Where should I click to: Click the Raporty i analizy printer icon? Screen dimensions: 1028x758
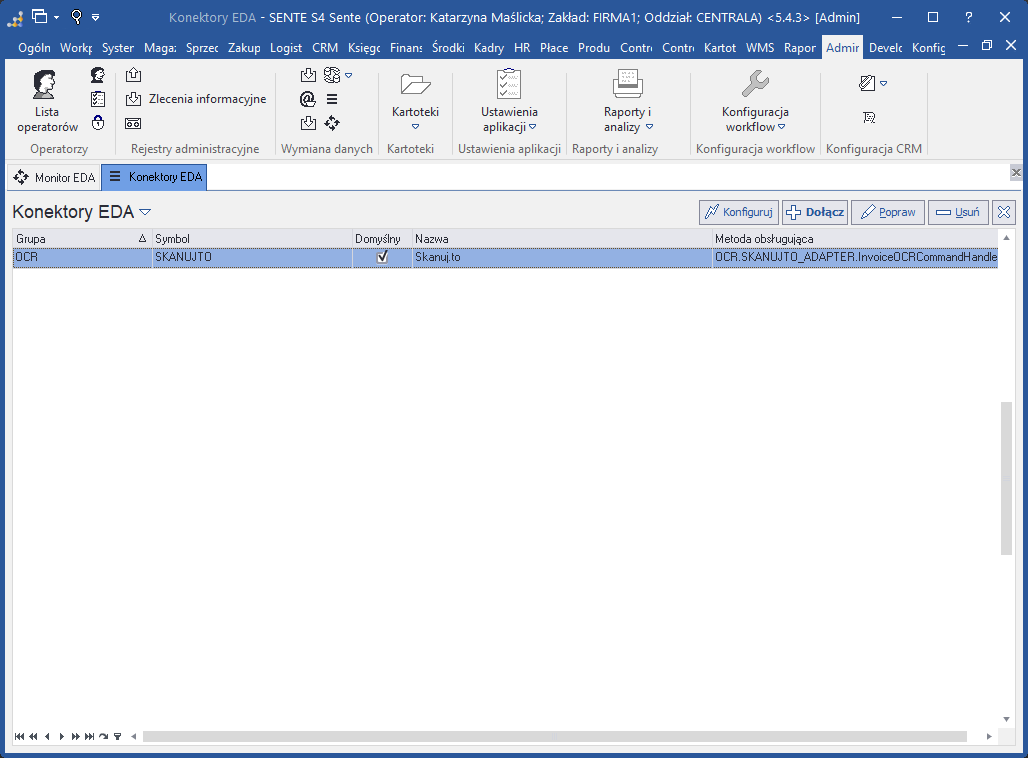coord(627,85)
